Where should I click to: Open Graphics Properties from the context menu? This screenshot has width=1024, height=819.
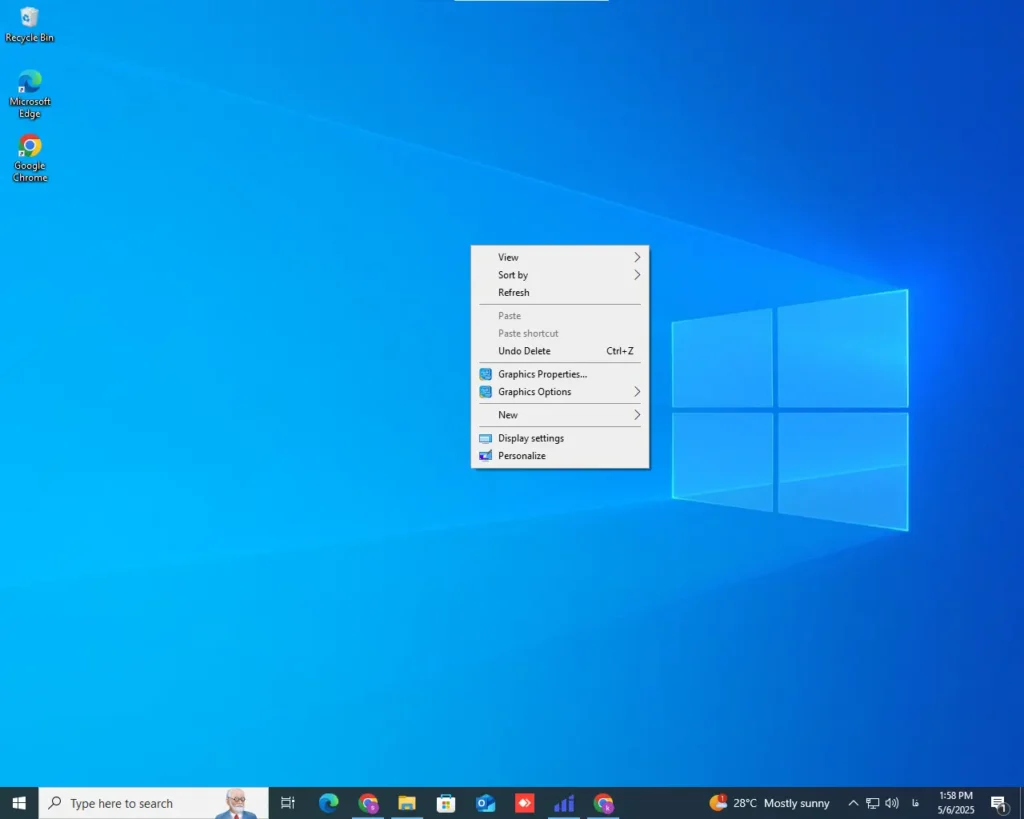click(x=560, y=374)
